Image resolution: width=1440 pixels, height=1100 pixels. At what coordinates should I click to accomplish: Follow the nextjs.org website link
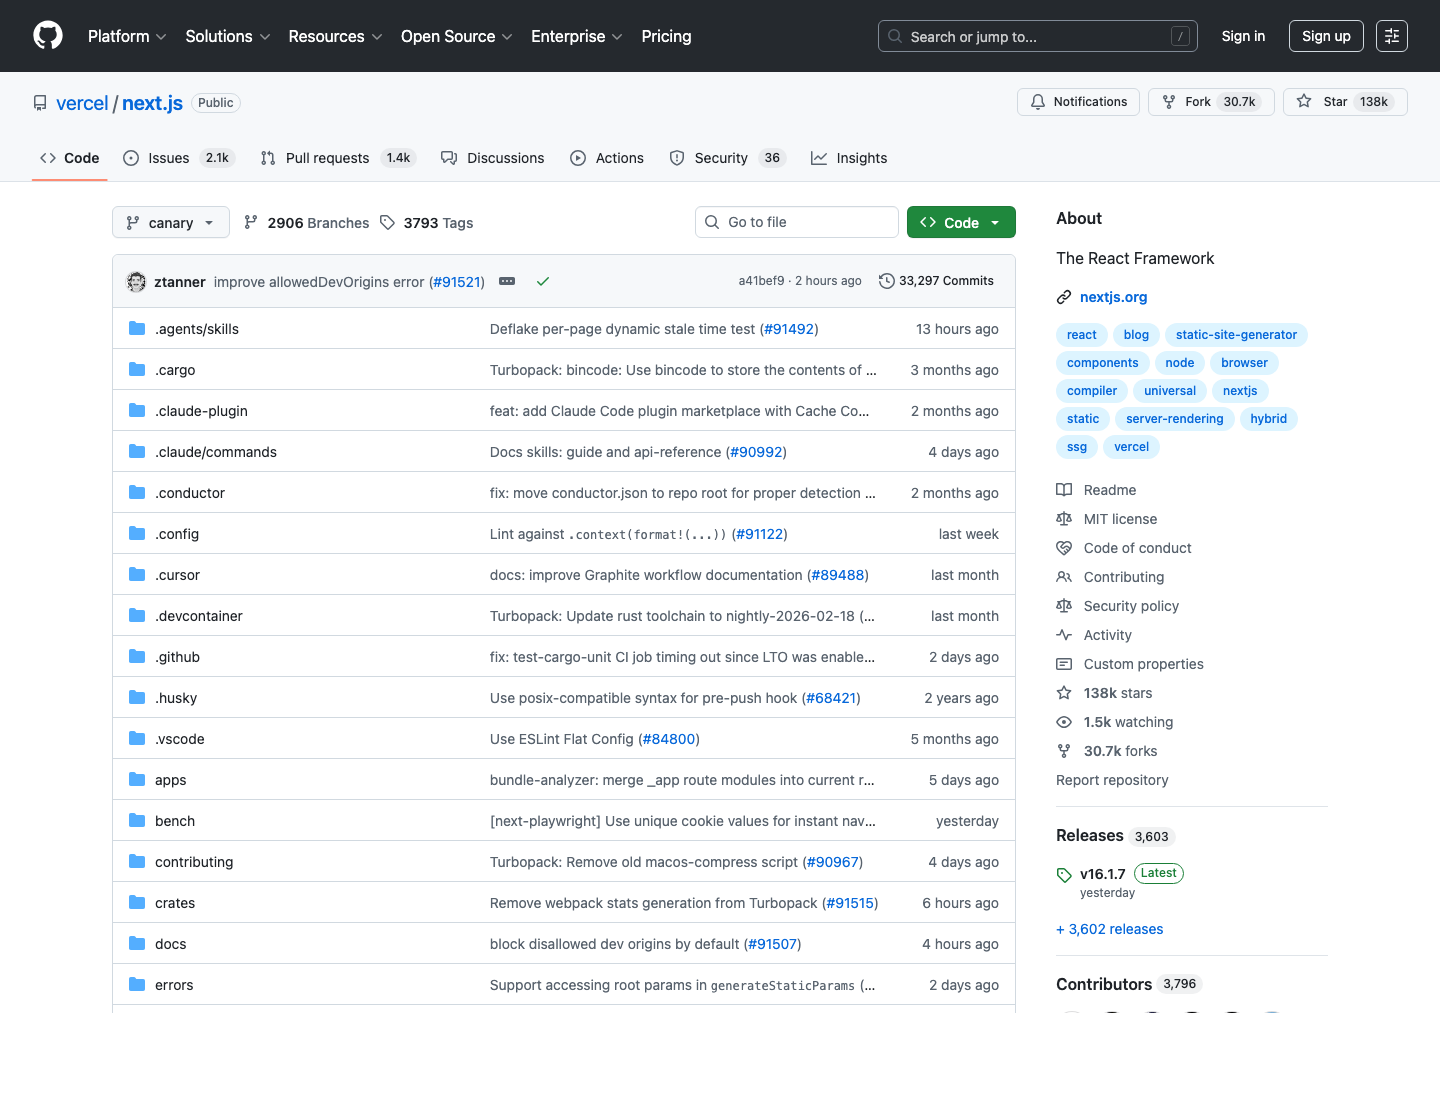[1113, 296]
